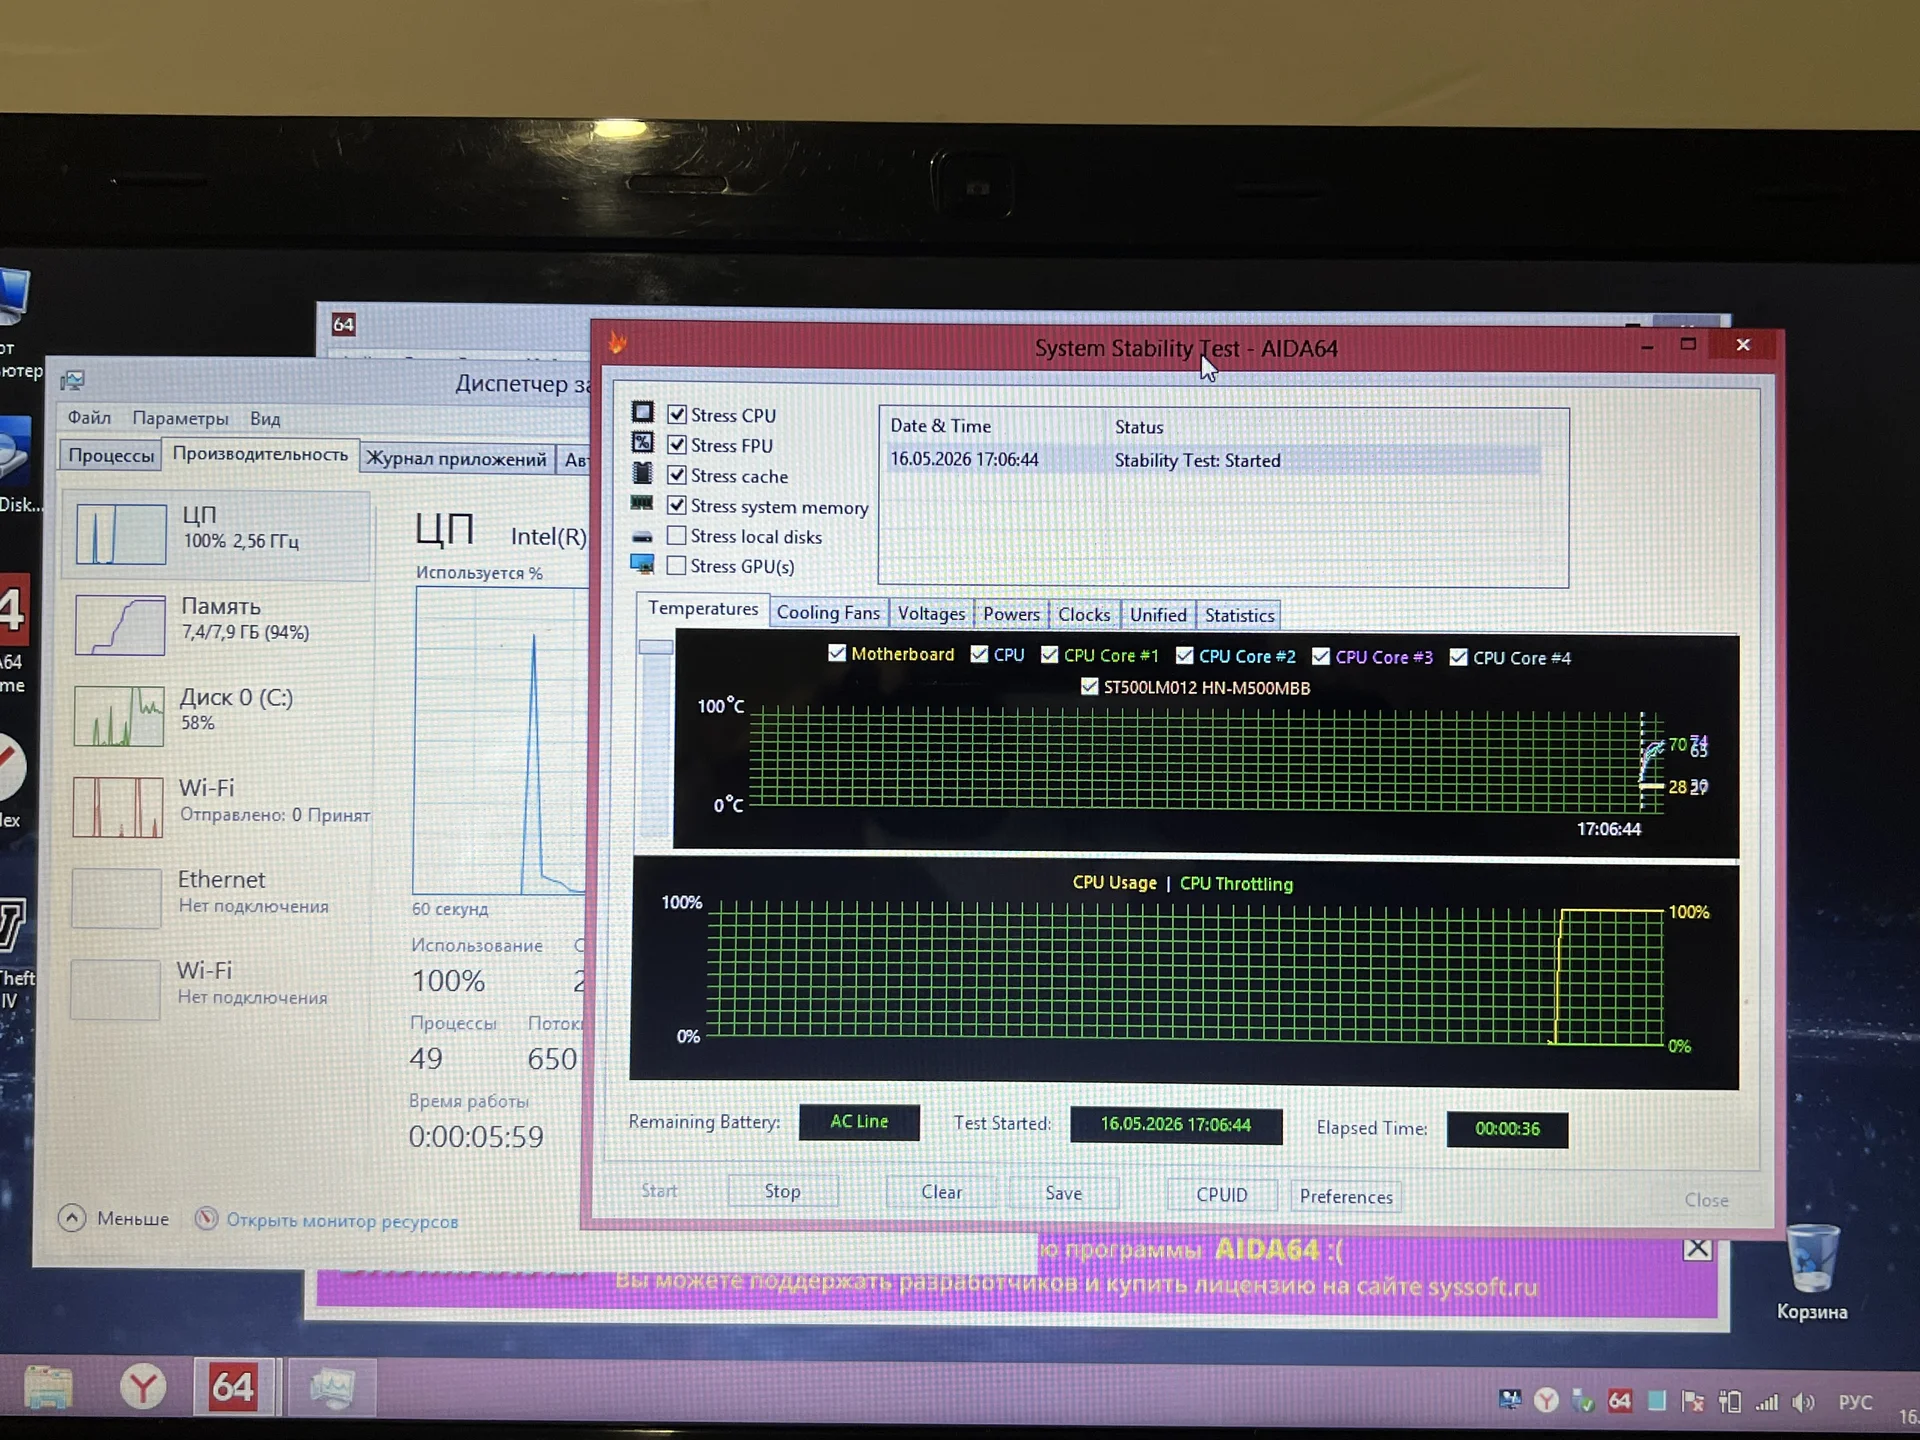Toggle the ST500LM012 HN-M500MBB disk checkbox
Image resolution: width=1920 pixels, height=1440 pixels.
coord(1089,687)
